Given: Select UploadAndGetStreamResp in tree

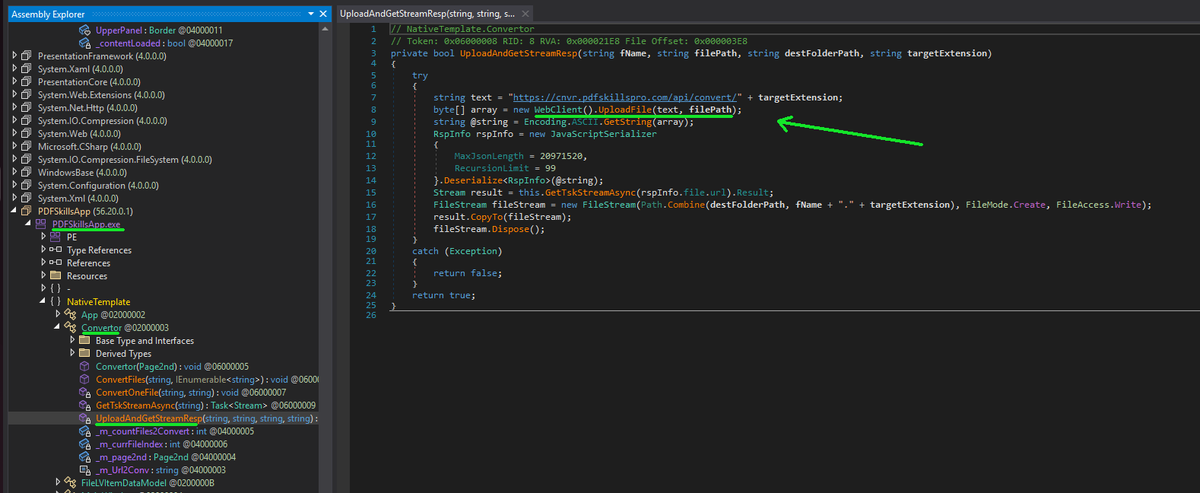Looking at the screenshot, I should point(207,418).
